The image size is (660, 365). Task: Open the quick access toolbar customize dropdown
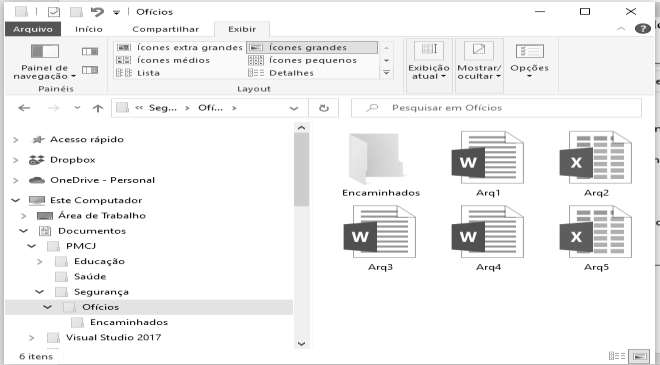point(117,12)
